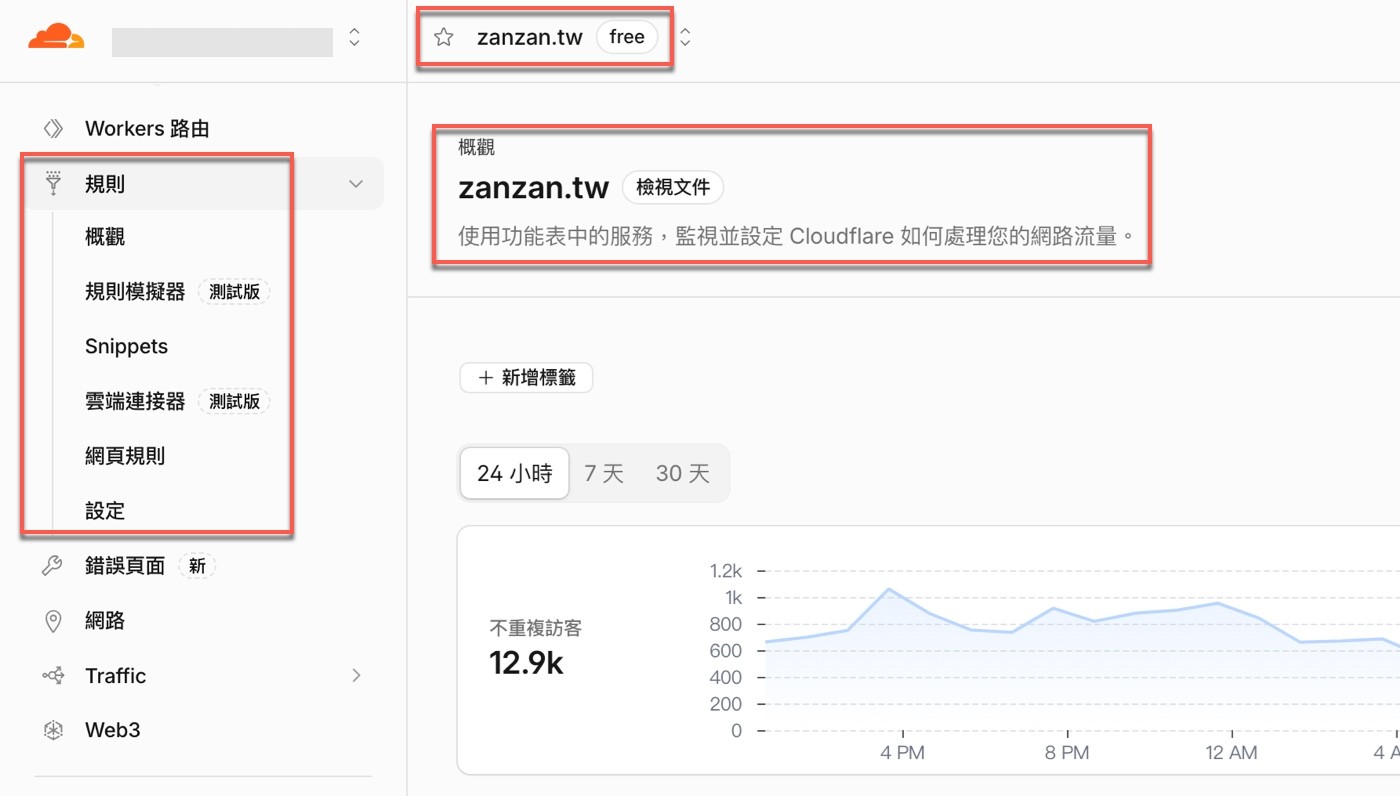
Task: Select the 7 天 time range tab
Action: tap(604, 473)
